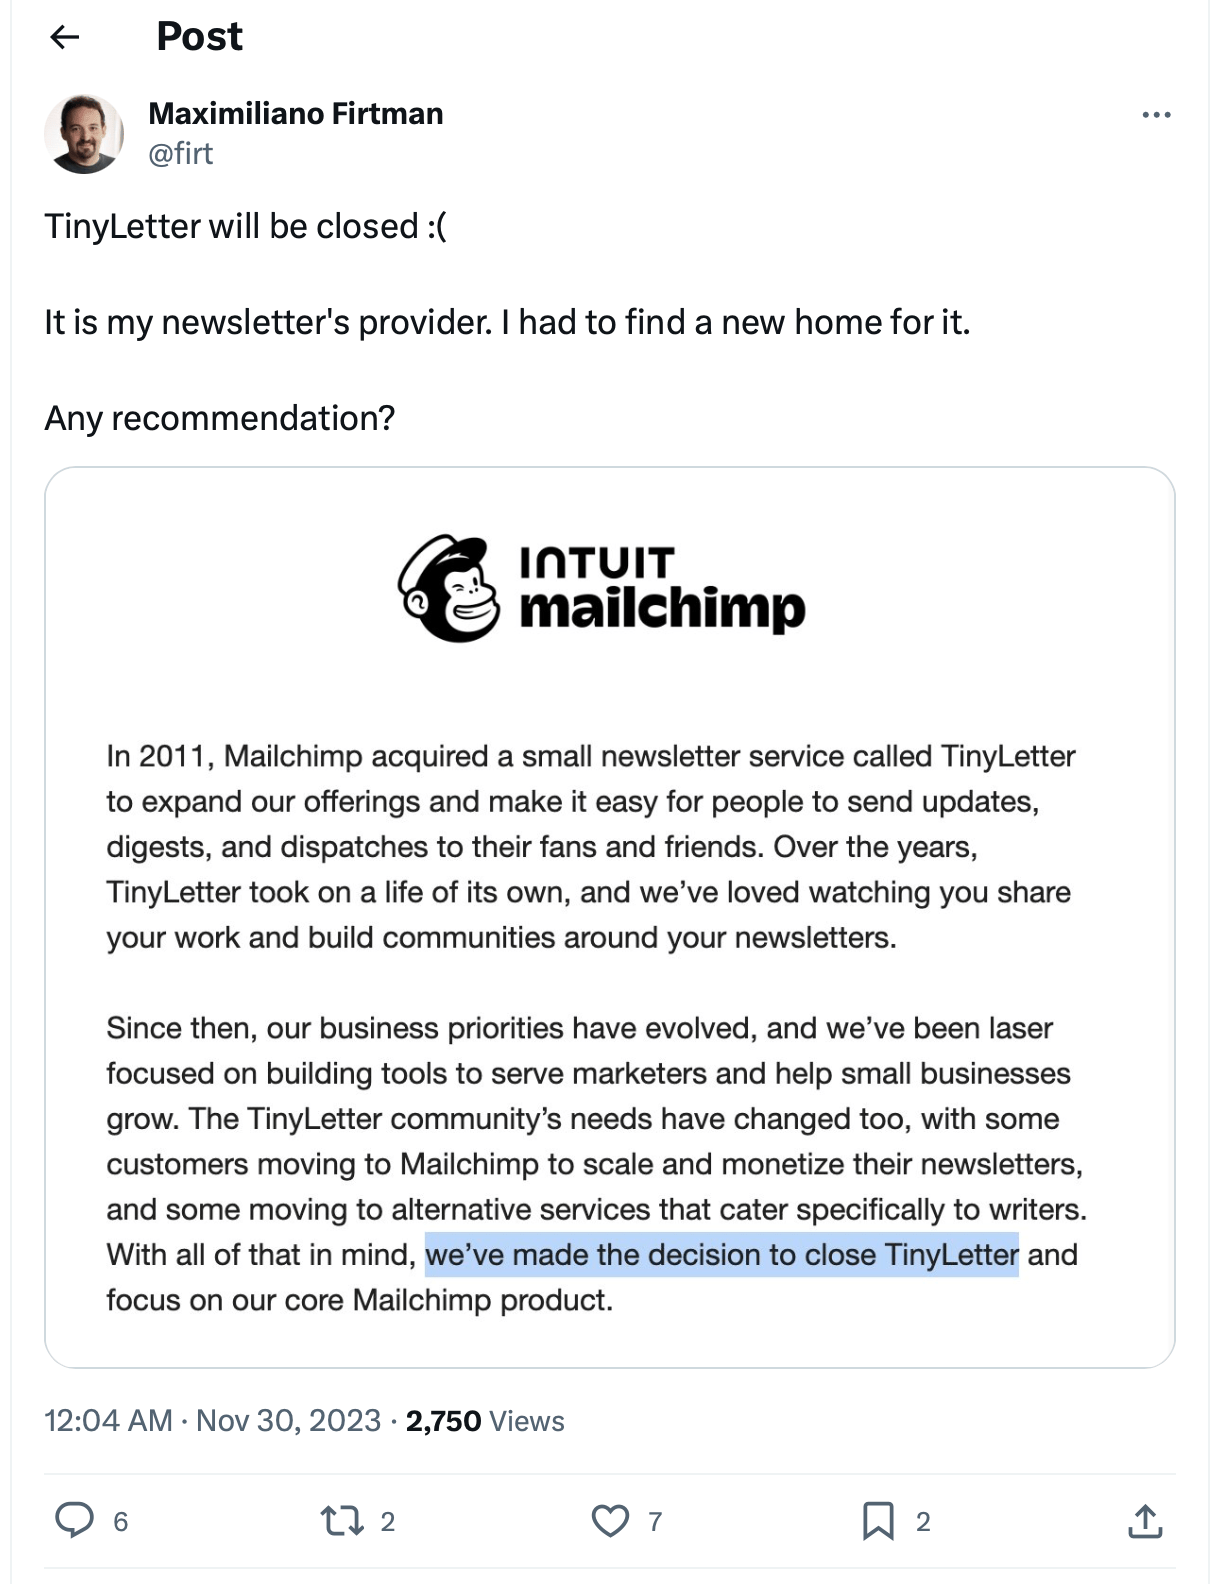The width and height of the screenshot is (1222, 1584).
Task: Select the Post header label
Action: pyautogui.click(x=197, y=36)
